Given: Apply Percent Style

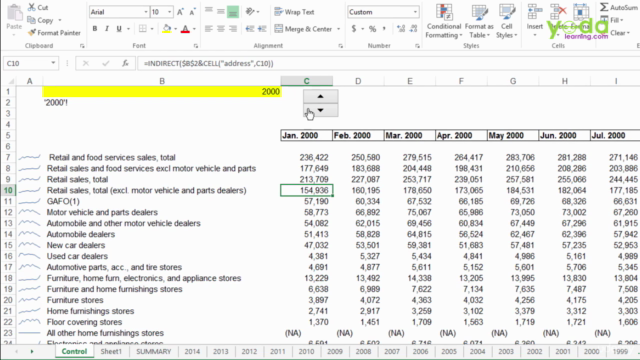Looking at the screenshot, I should 372,29.
